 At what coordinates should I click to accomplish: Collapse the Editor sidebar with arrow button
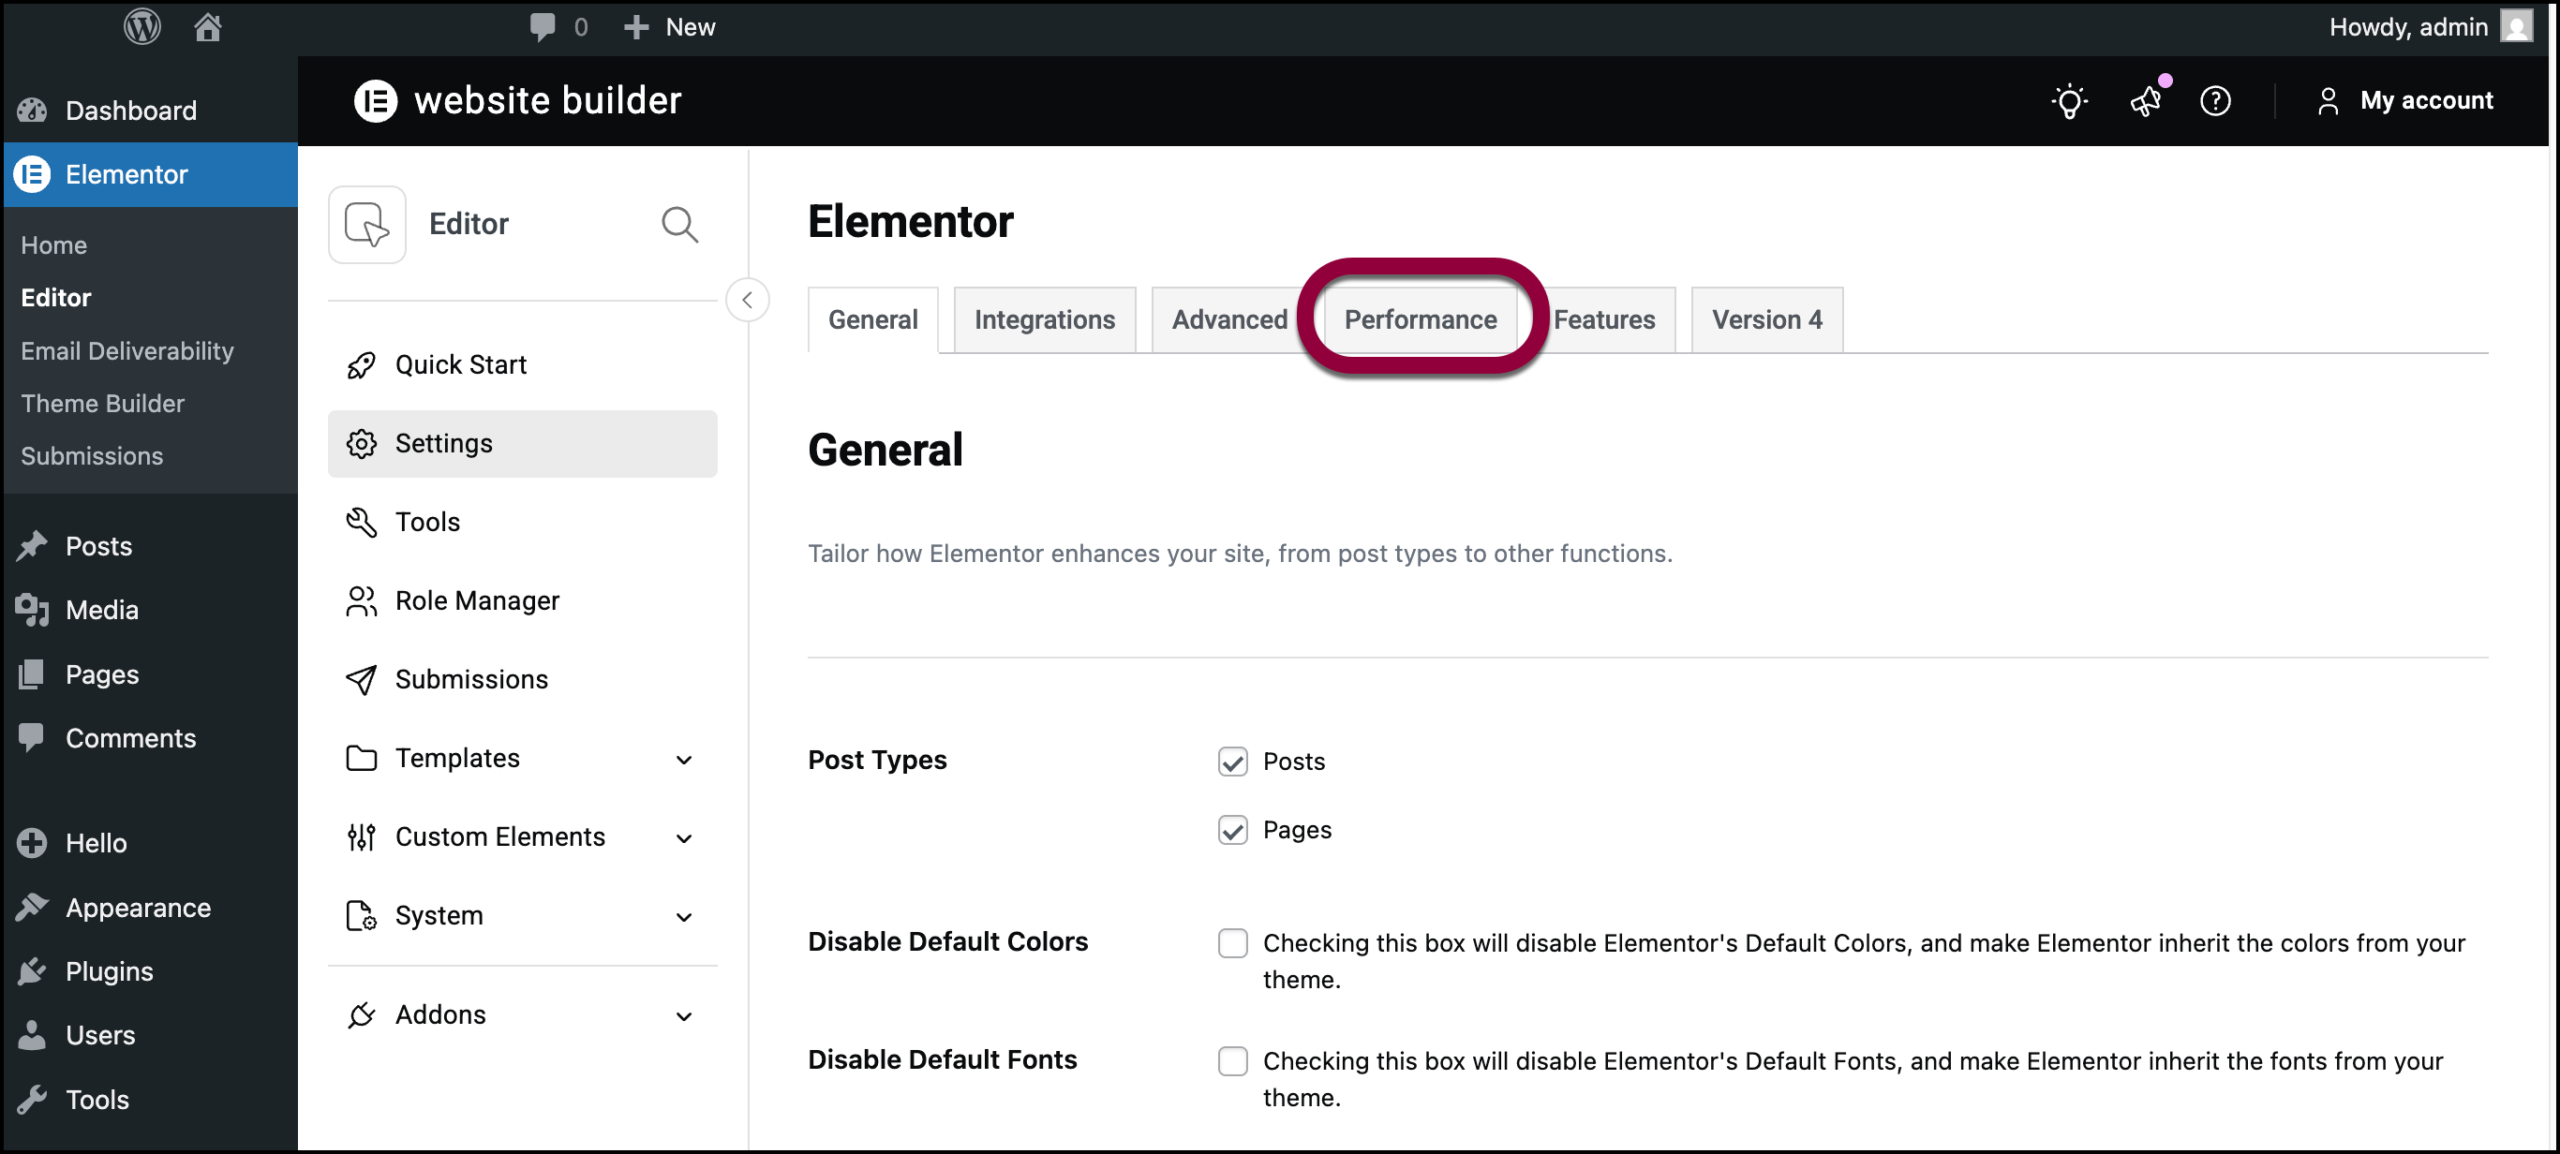(747, 300)
